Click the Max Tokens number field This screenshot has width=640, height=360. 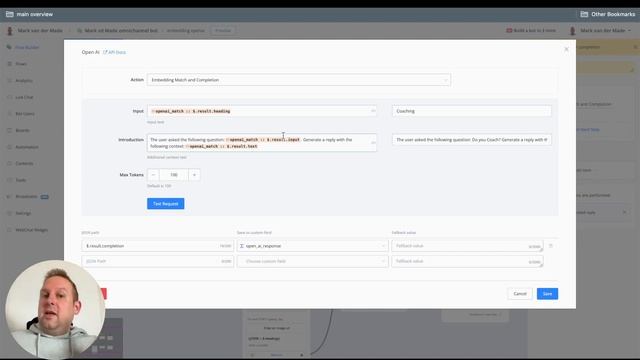pos(174,175)
